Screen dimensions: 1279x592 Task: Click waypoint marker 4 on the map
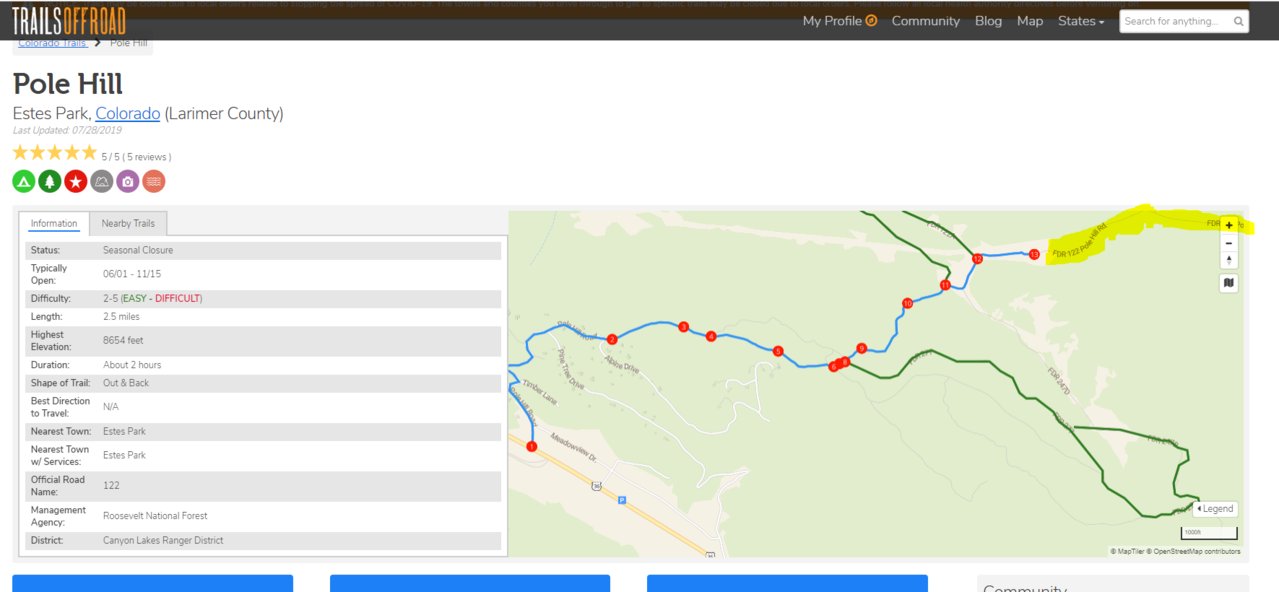[x=711, y=337]
